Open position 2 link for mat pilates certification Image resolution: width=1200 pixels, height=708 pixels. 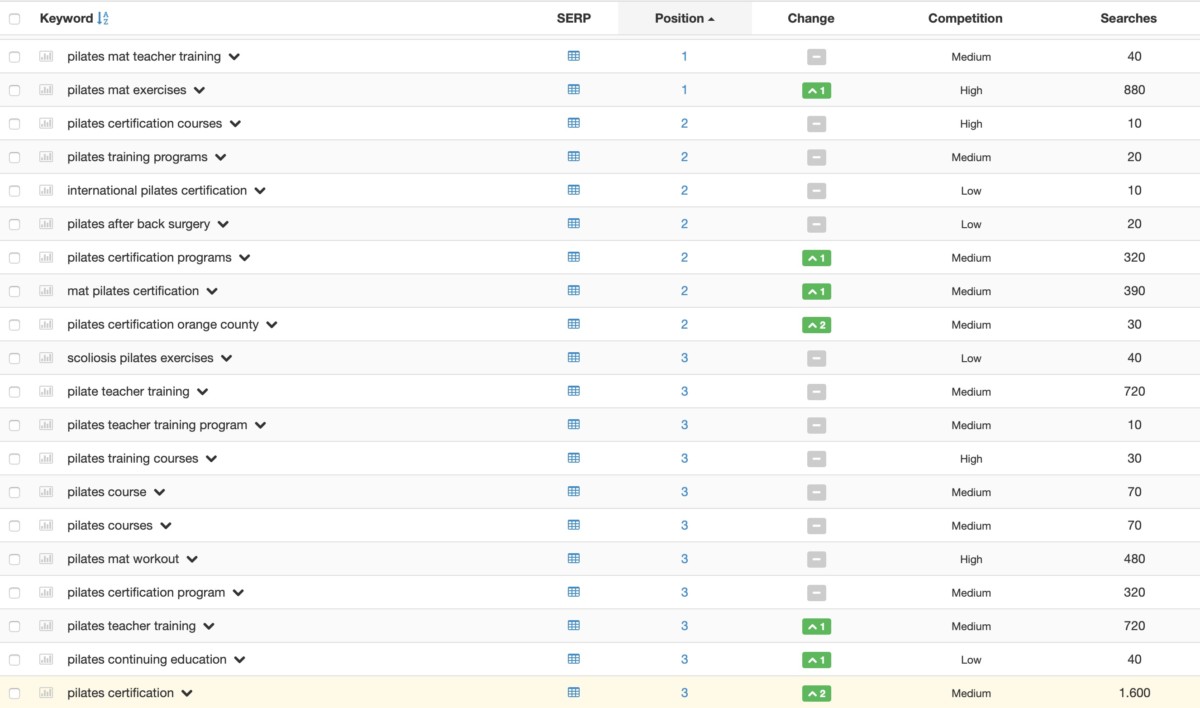pos(684,291)
